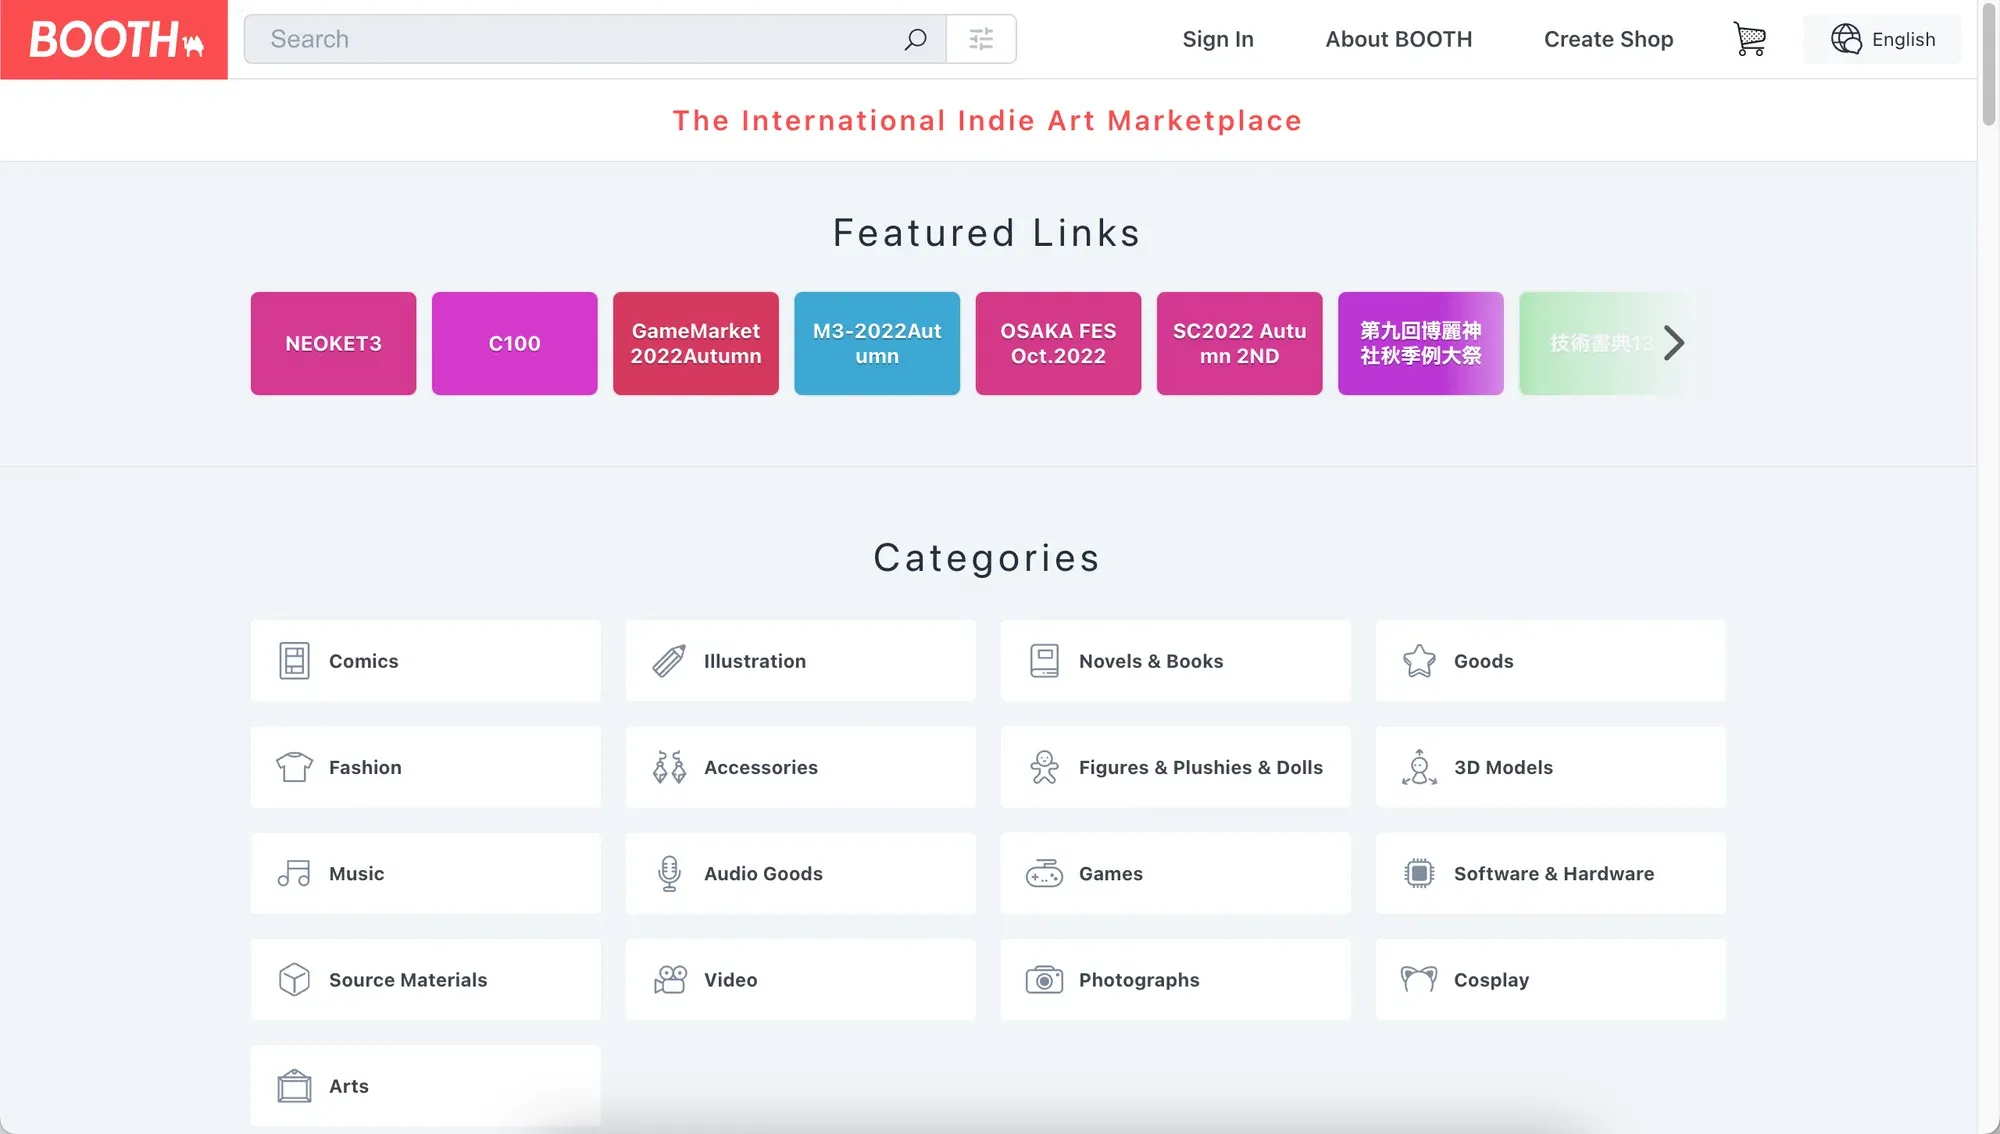
Task: Open the C100 featured link
Action: [514, 343]
